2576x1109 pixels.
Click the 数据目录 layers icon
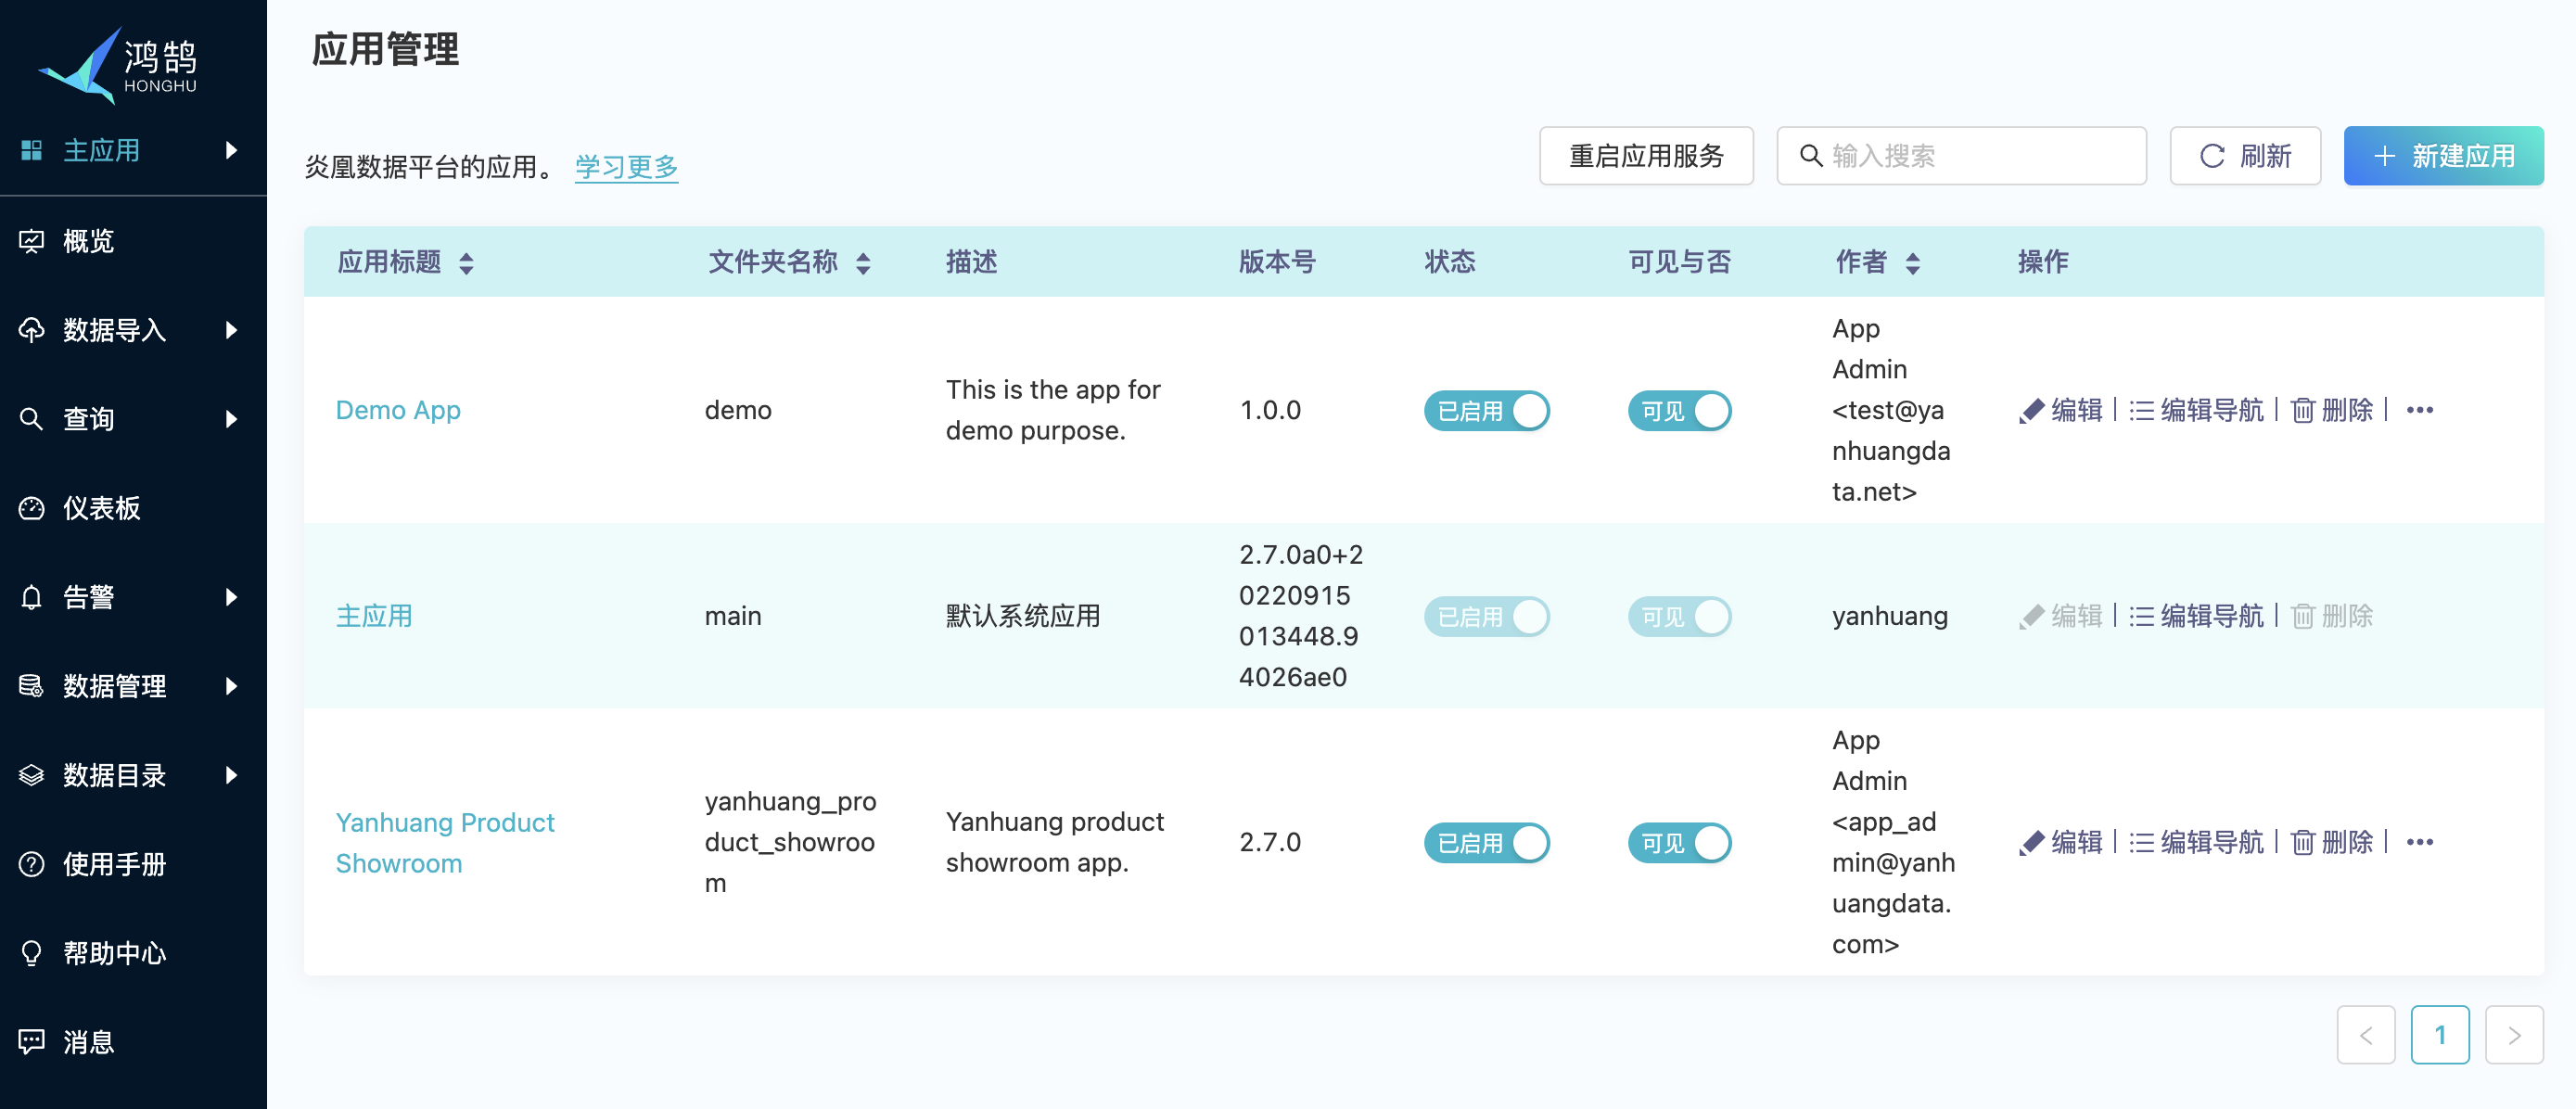32,775
